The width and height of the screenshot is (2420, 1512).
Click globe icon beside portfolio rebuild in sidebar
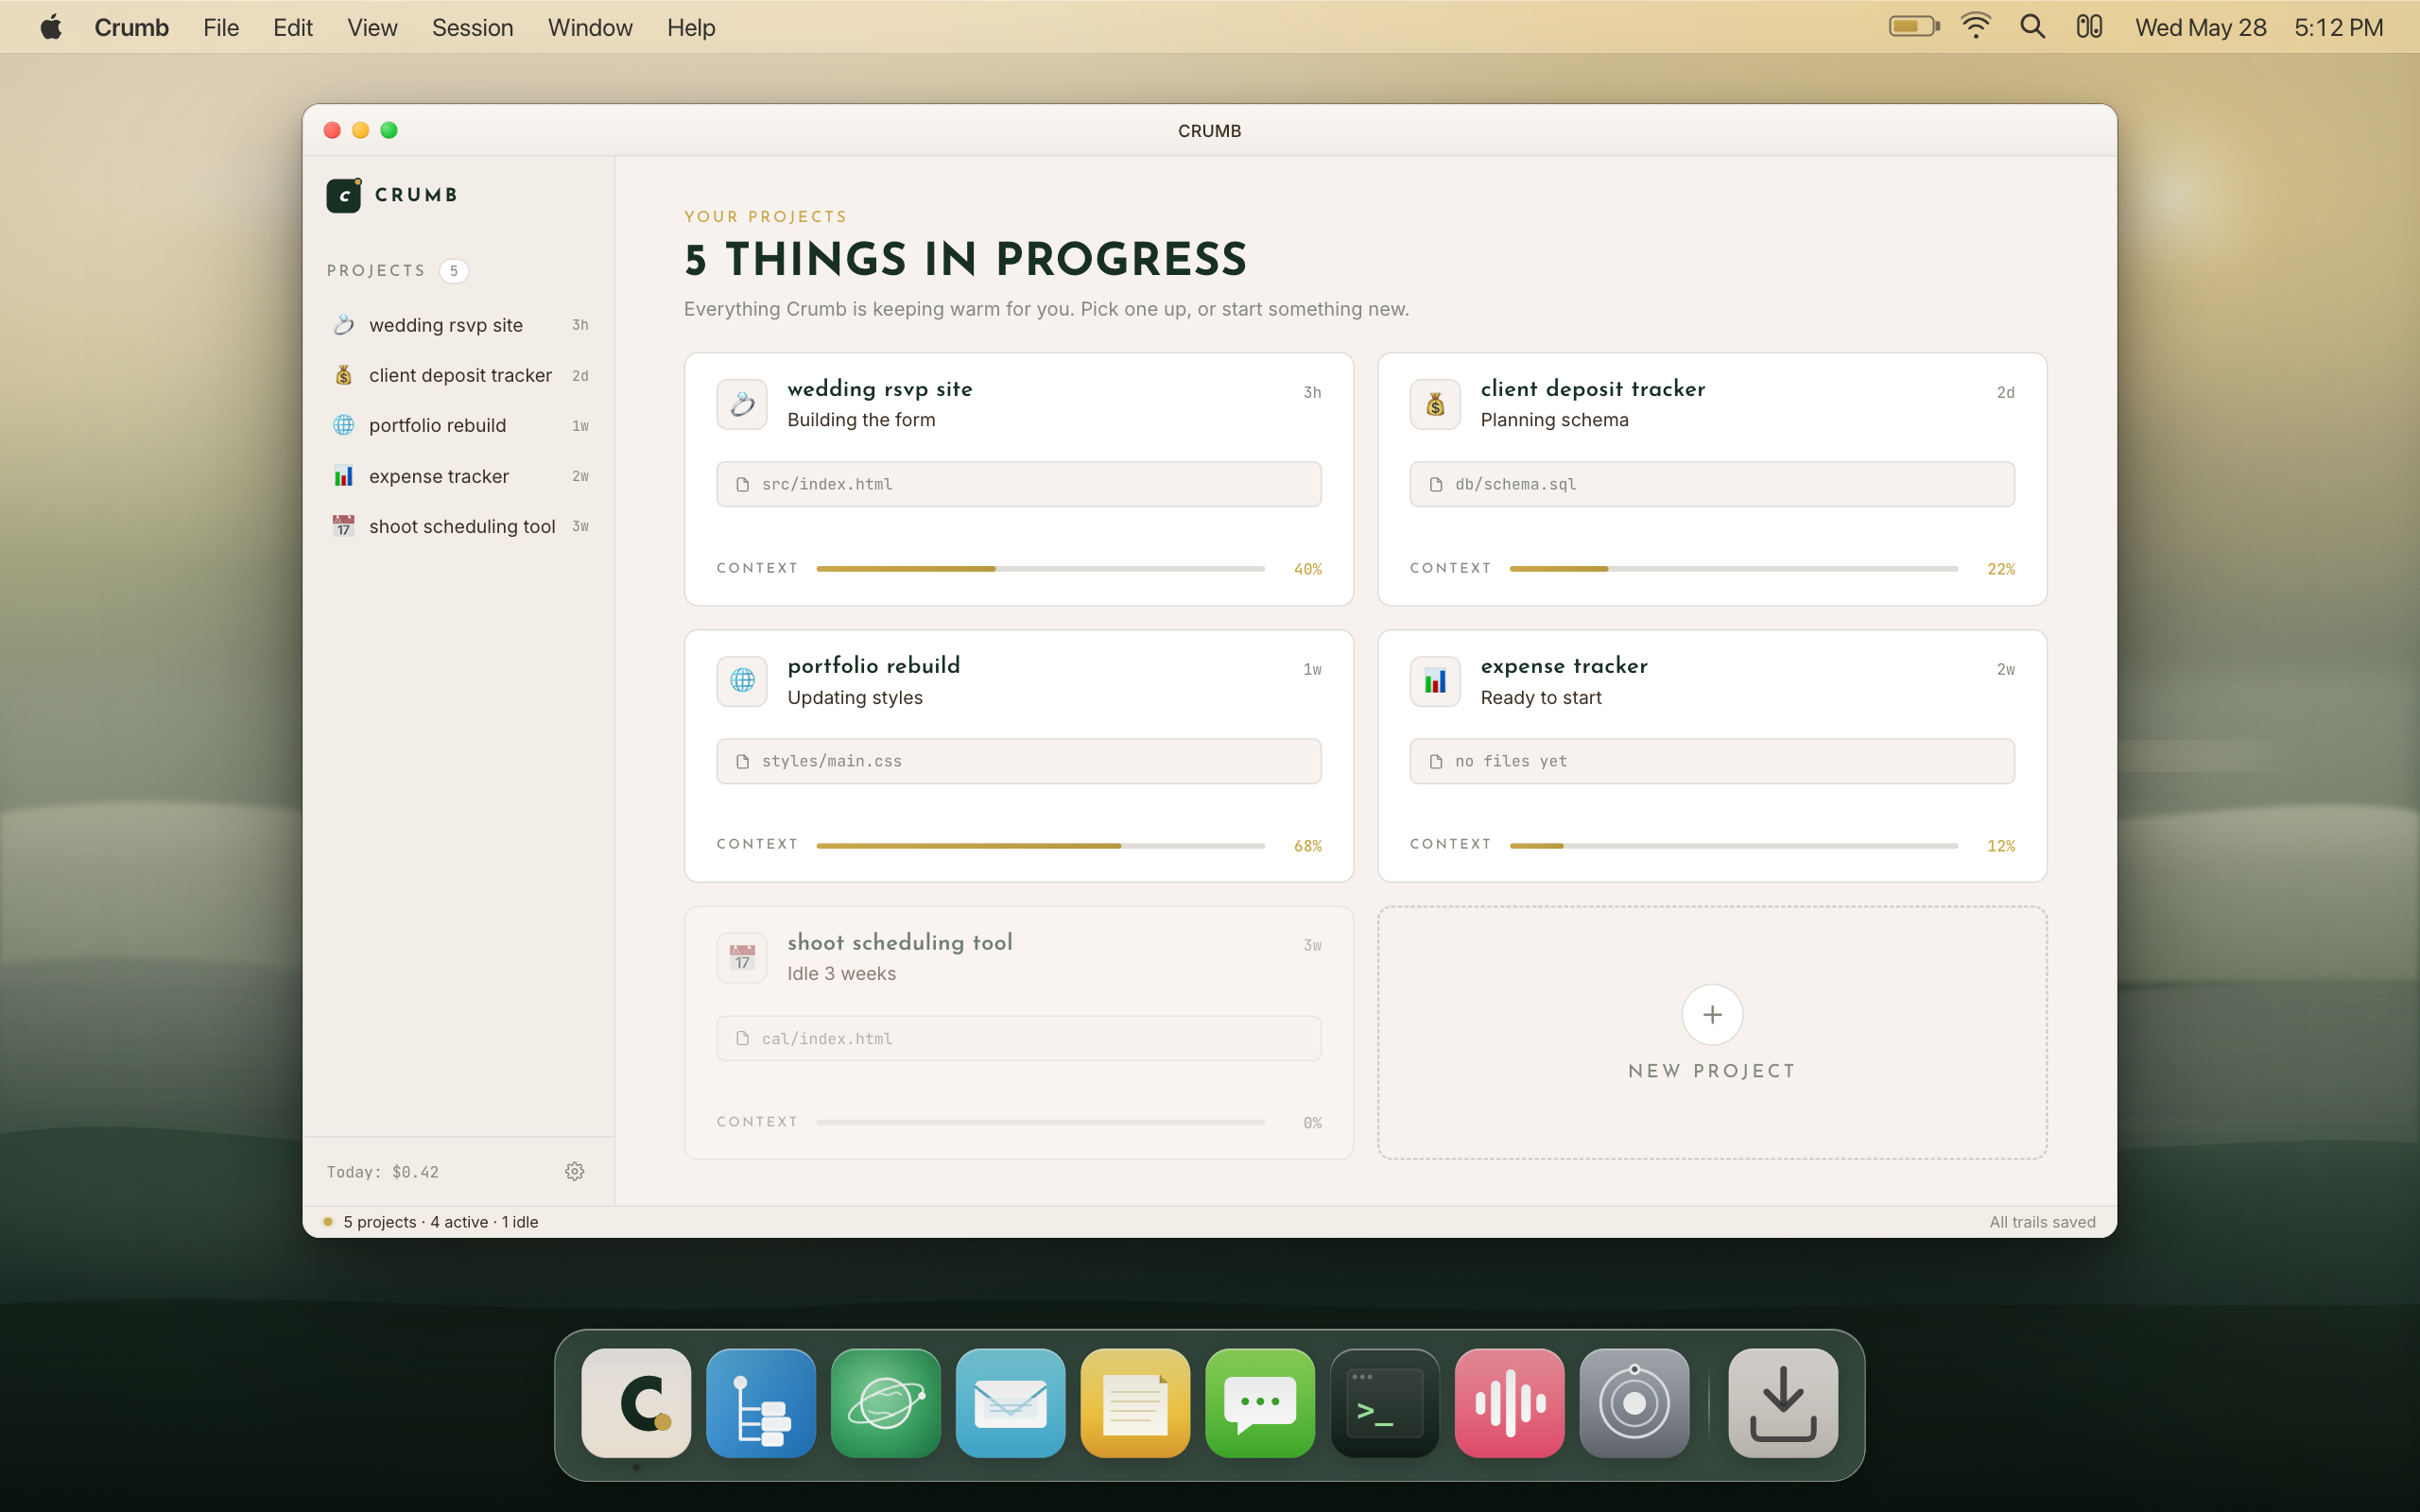coord(344,425)
